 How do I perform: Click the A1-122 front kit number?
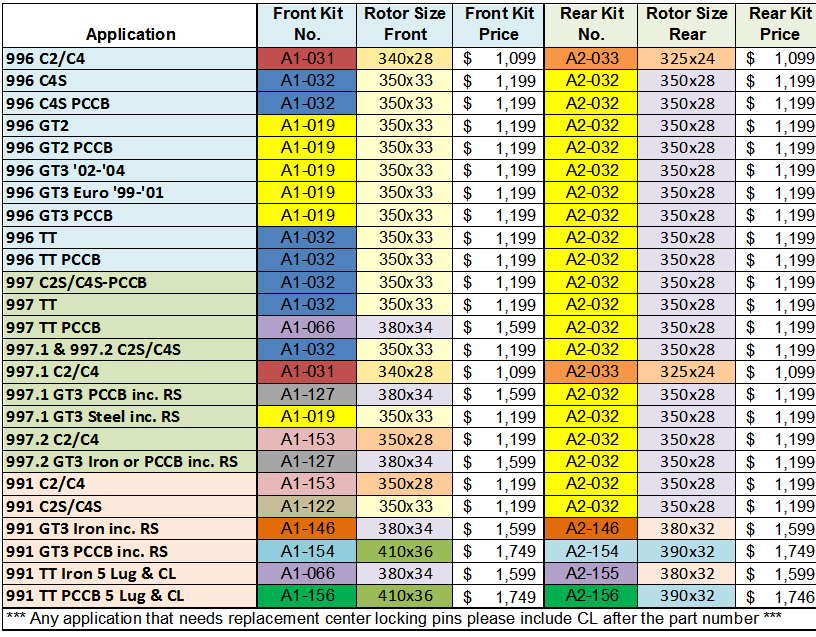coord(307,506)
